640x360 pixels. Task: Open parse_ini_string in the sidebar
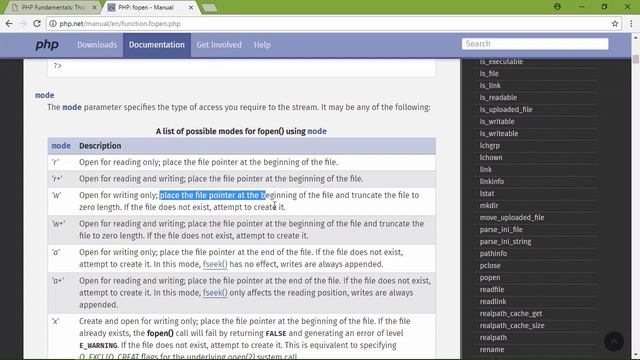pyautogui.click(x=505, y=242)
